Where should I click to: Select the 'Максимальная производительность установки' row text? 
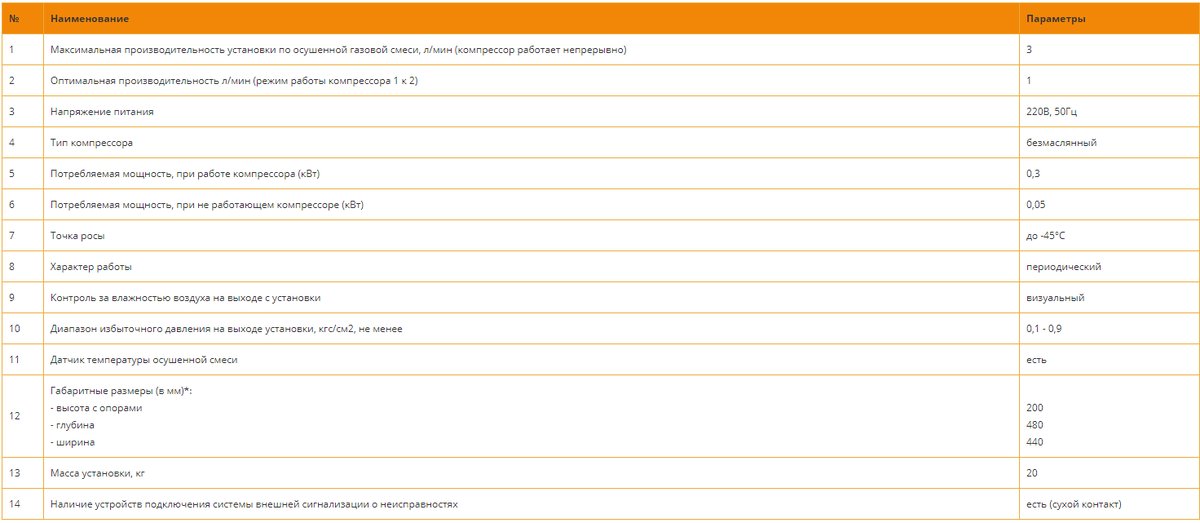[x=338, y=49]
